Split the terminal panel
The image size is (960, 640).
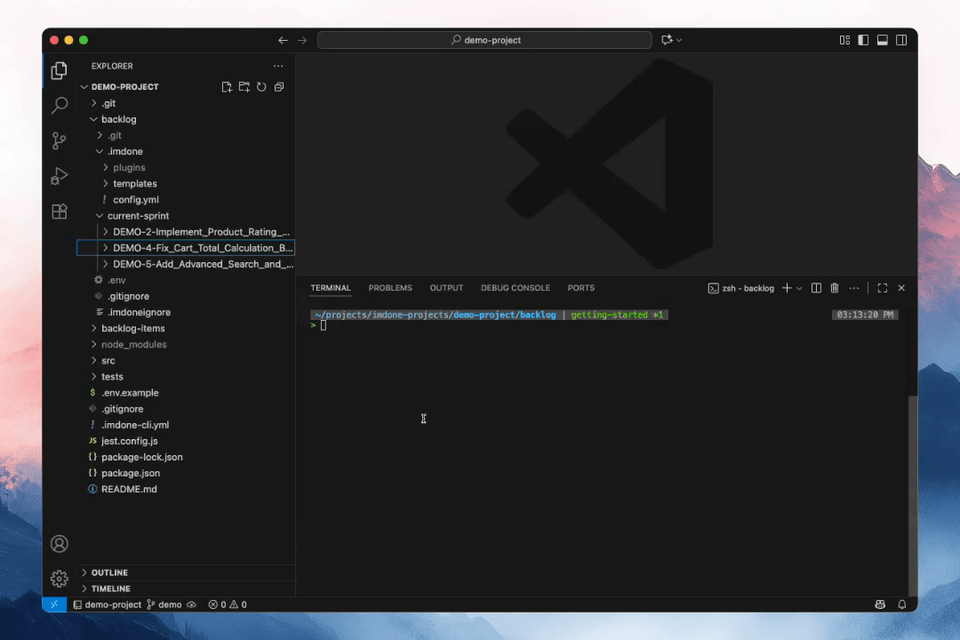[x=816, y=288]
